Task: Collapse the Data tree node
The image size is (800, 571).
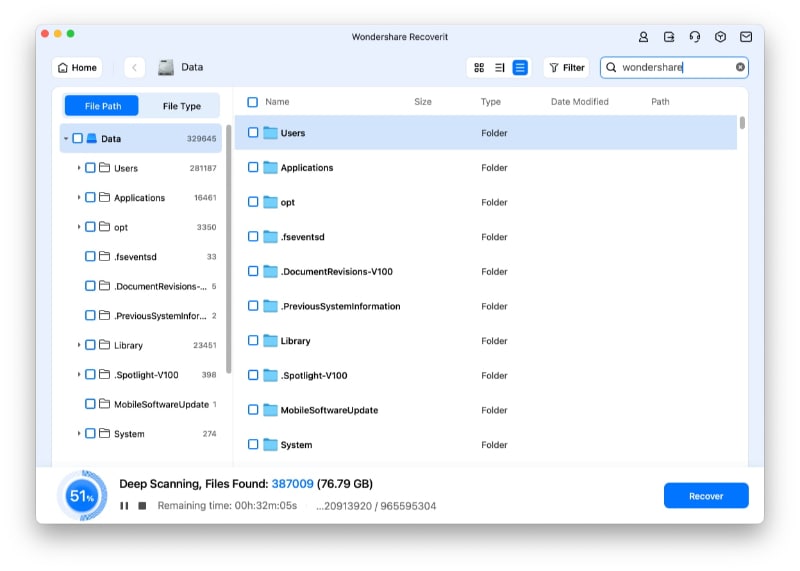Action: pos(66,139)
